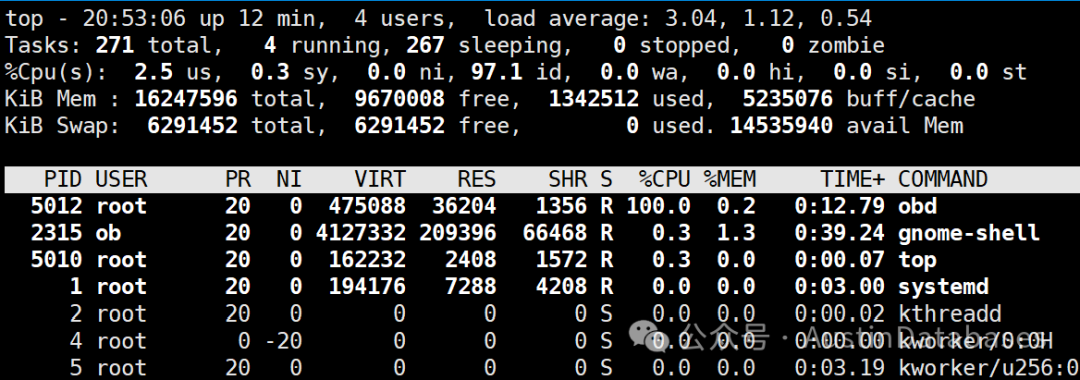Click the TIME+ column header
The width and height of the screenshot is (1080, 380).
853,180
